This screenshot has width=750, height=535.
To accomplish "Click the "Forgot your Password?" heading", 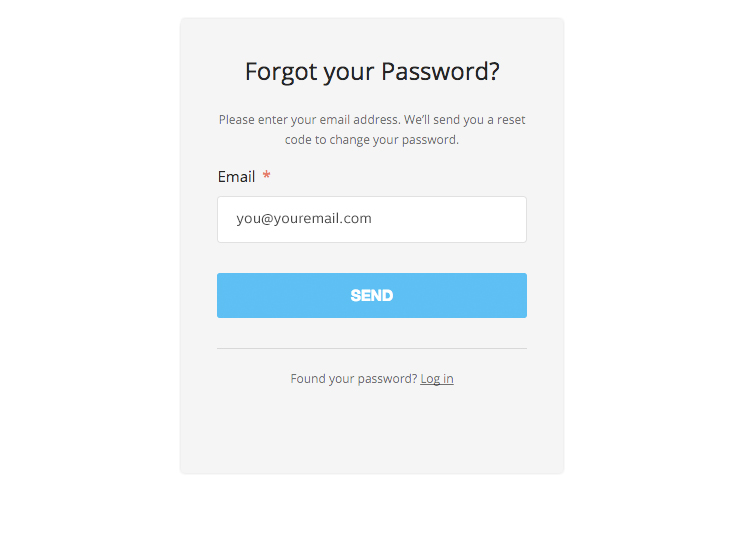I will pyautogui.click(x=372, y=72).
